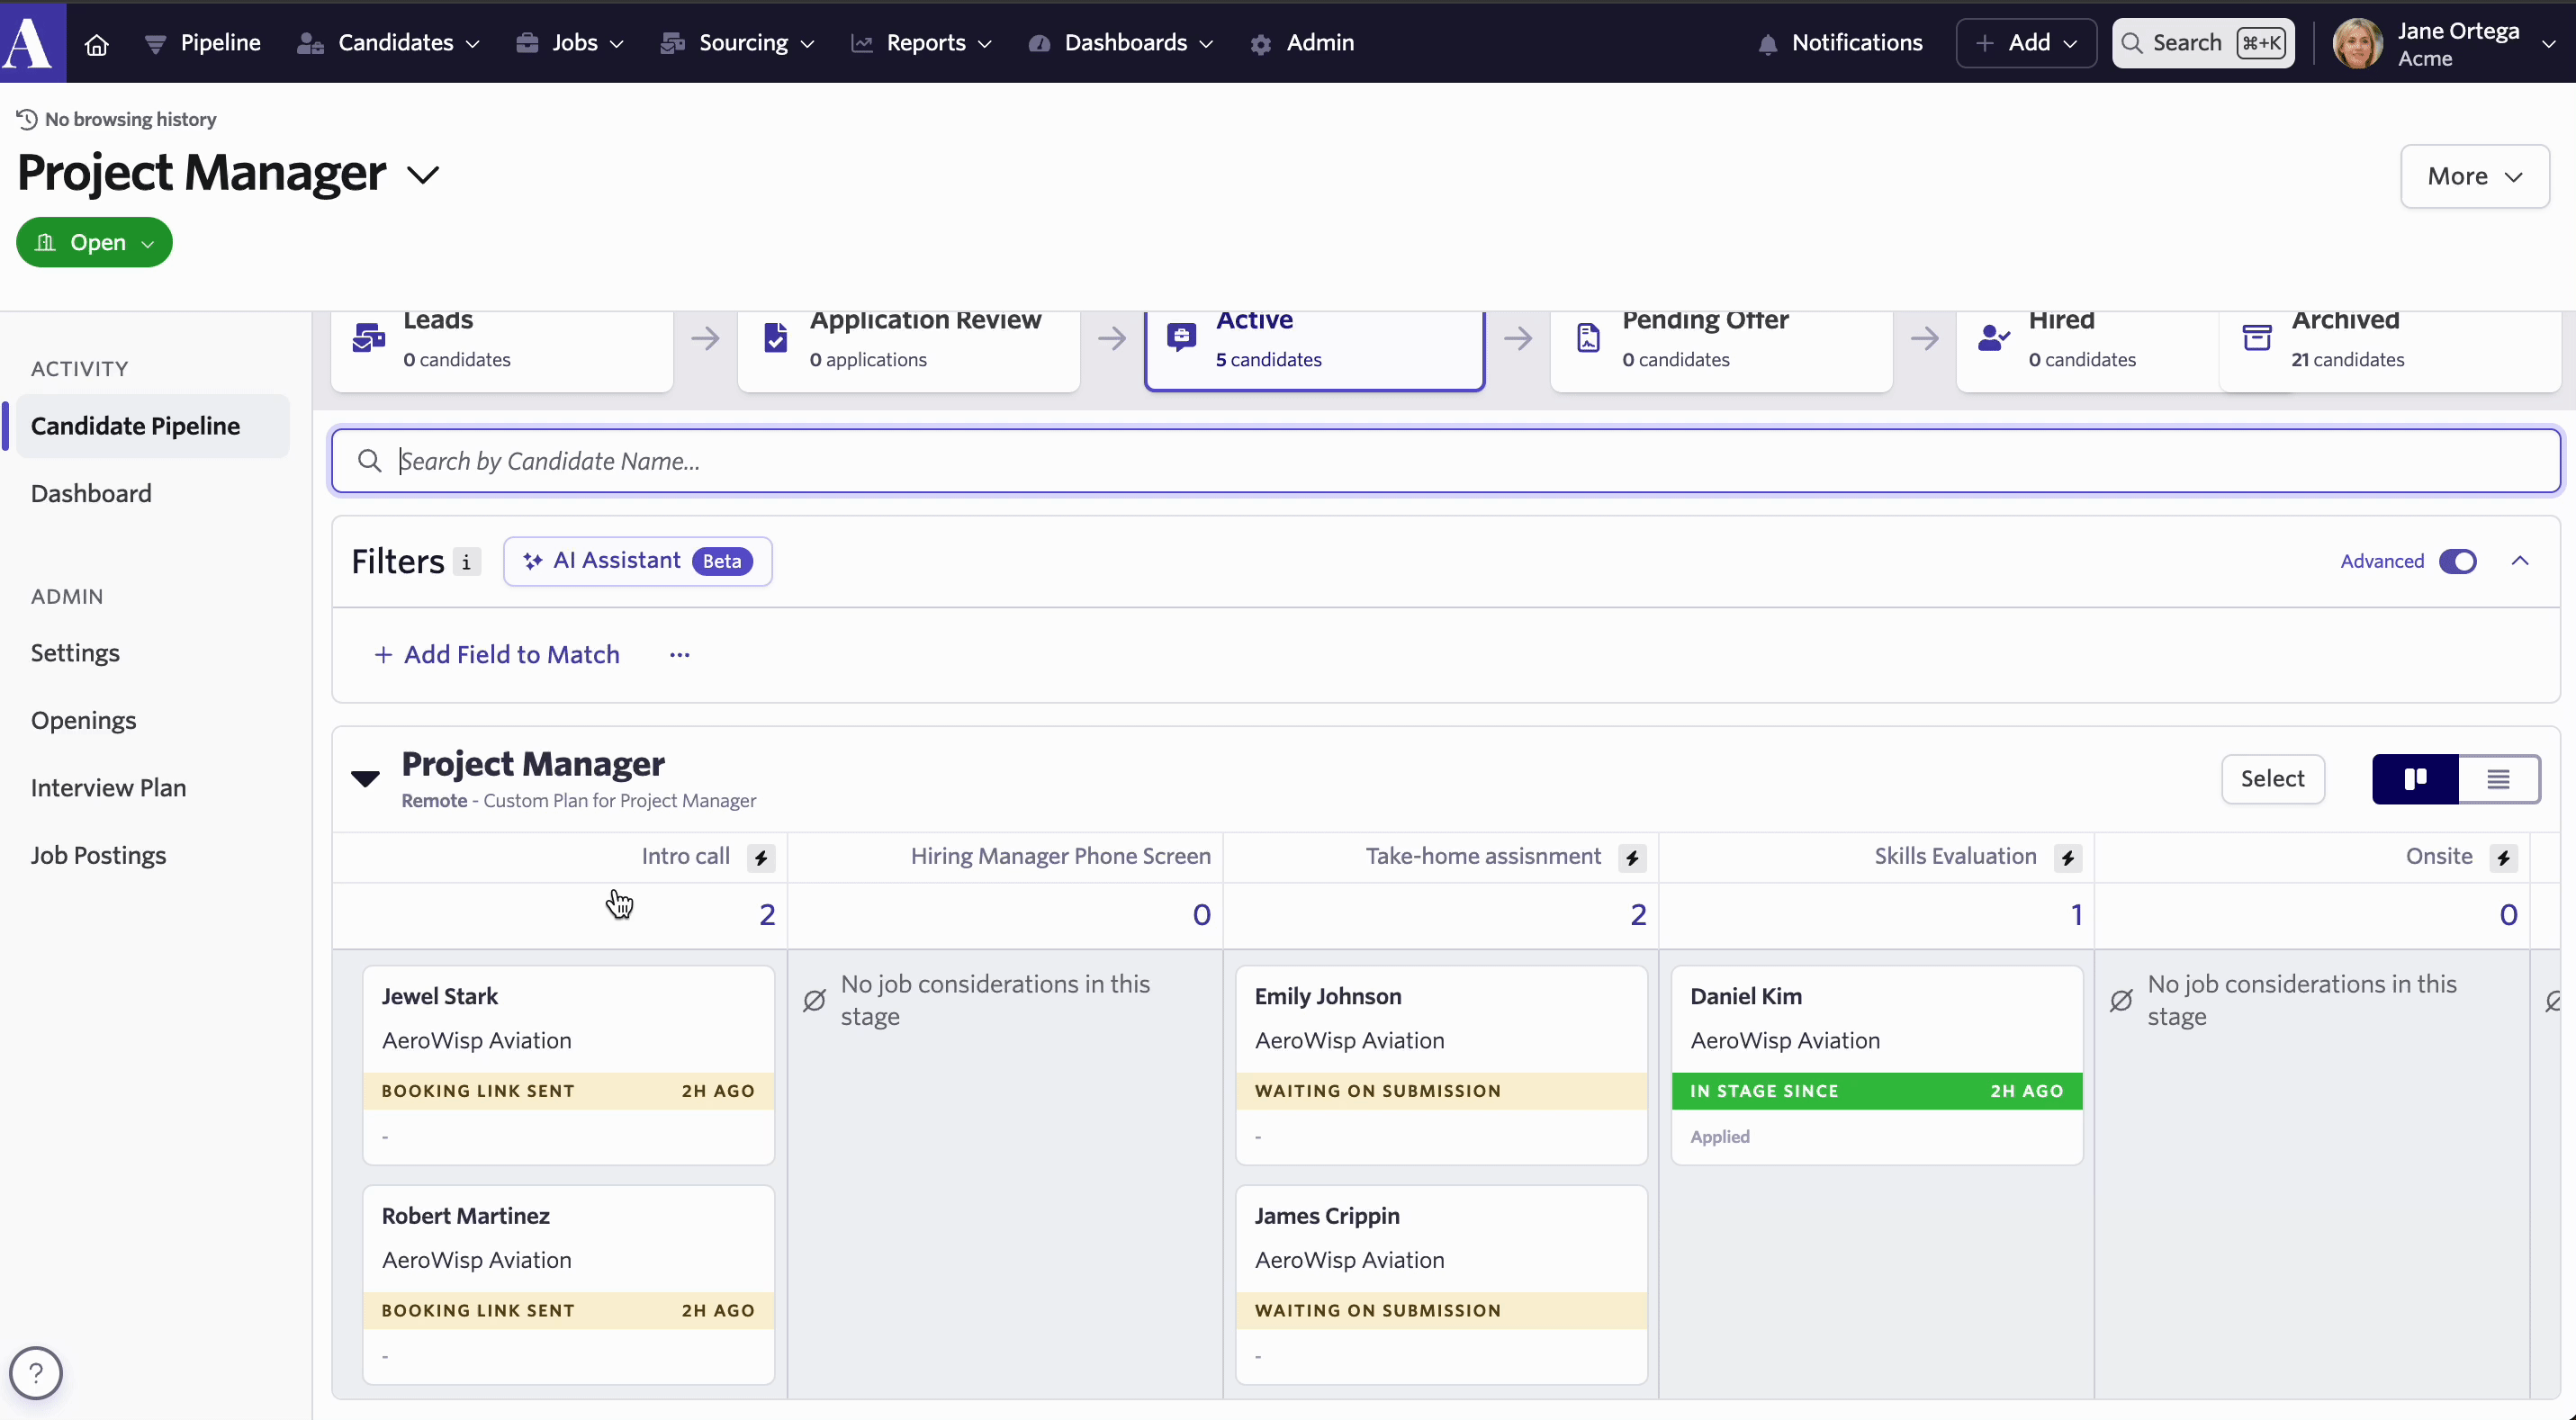This screenshot has width=2576, height=1420.
Task: Click Skills Evaluation automation lightning icon
Action: click(2067, 858)
